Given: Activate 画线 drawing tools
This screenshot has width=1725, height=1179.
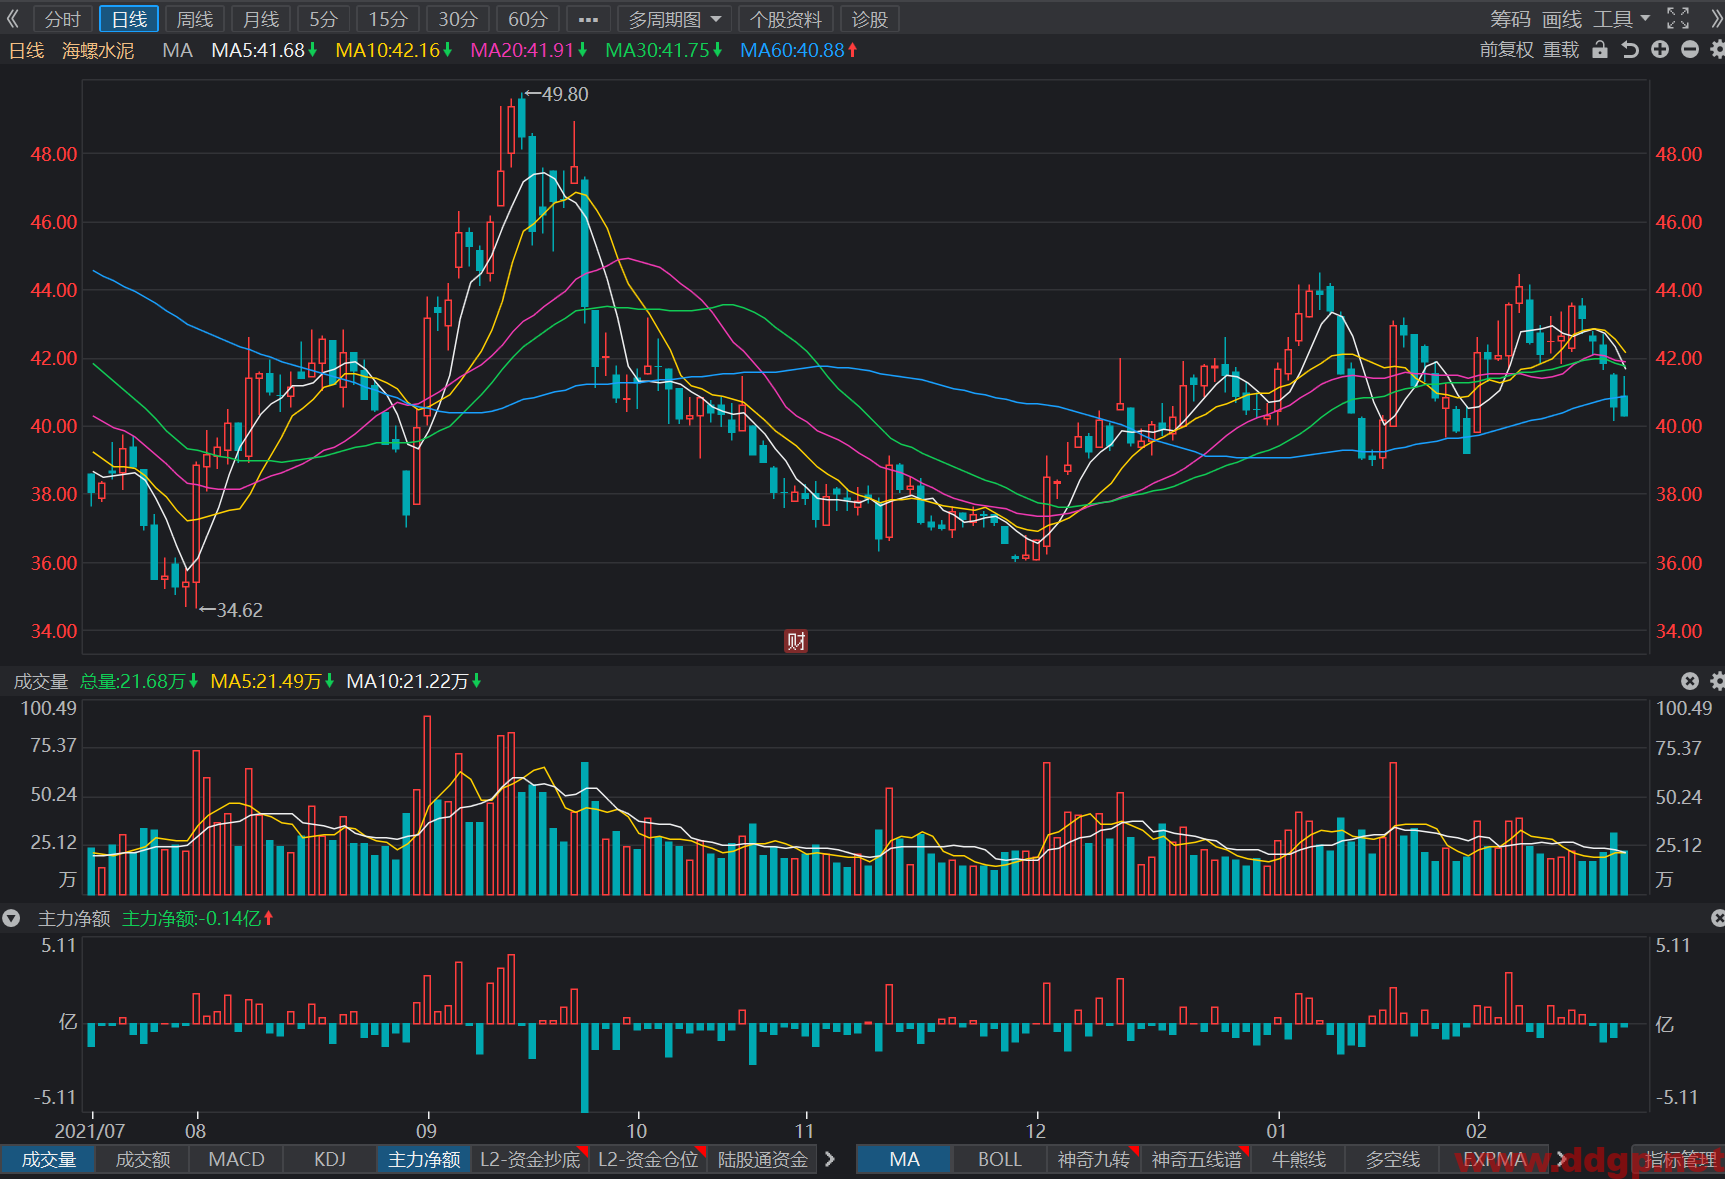Looking at the screenshot, I should [1562, 19].
